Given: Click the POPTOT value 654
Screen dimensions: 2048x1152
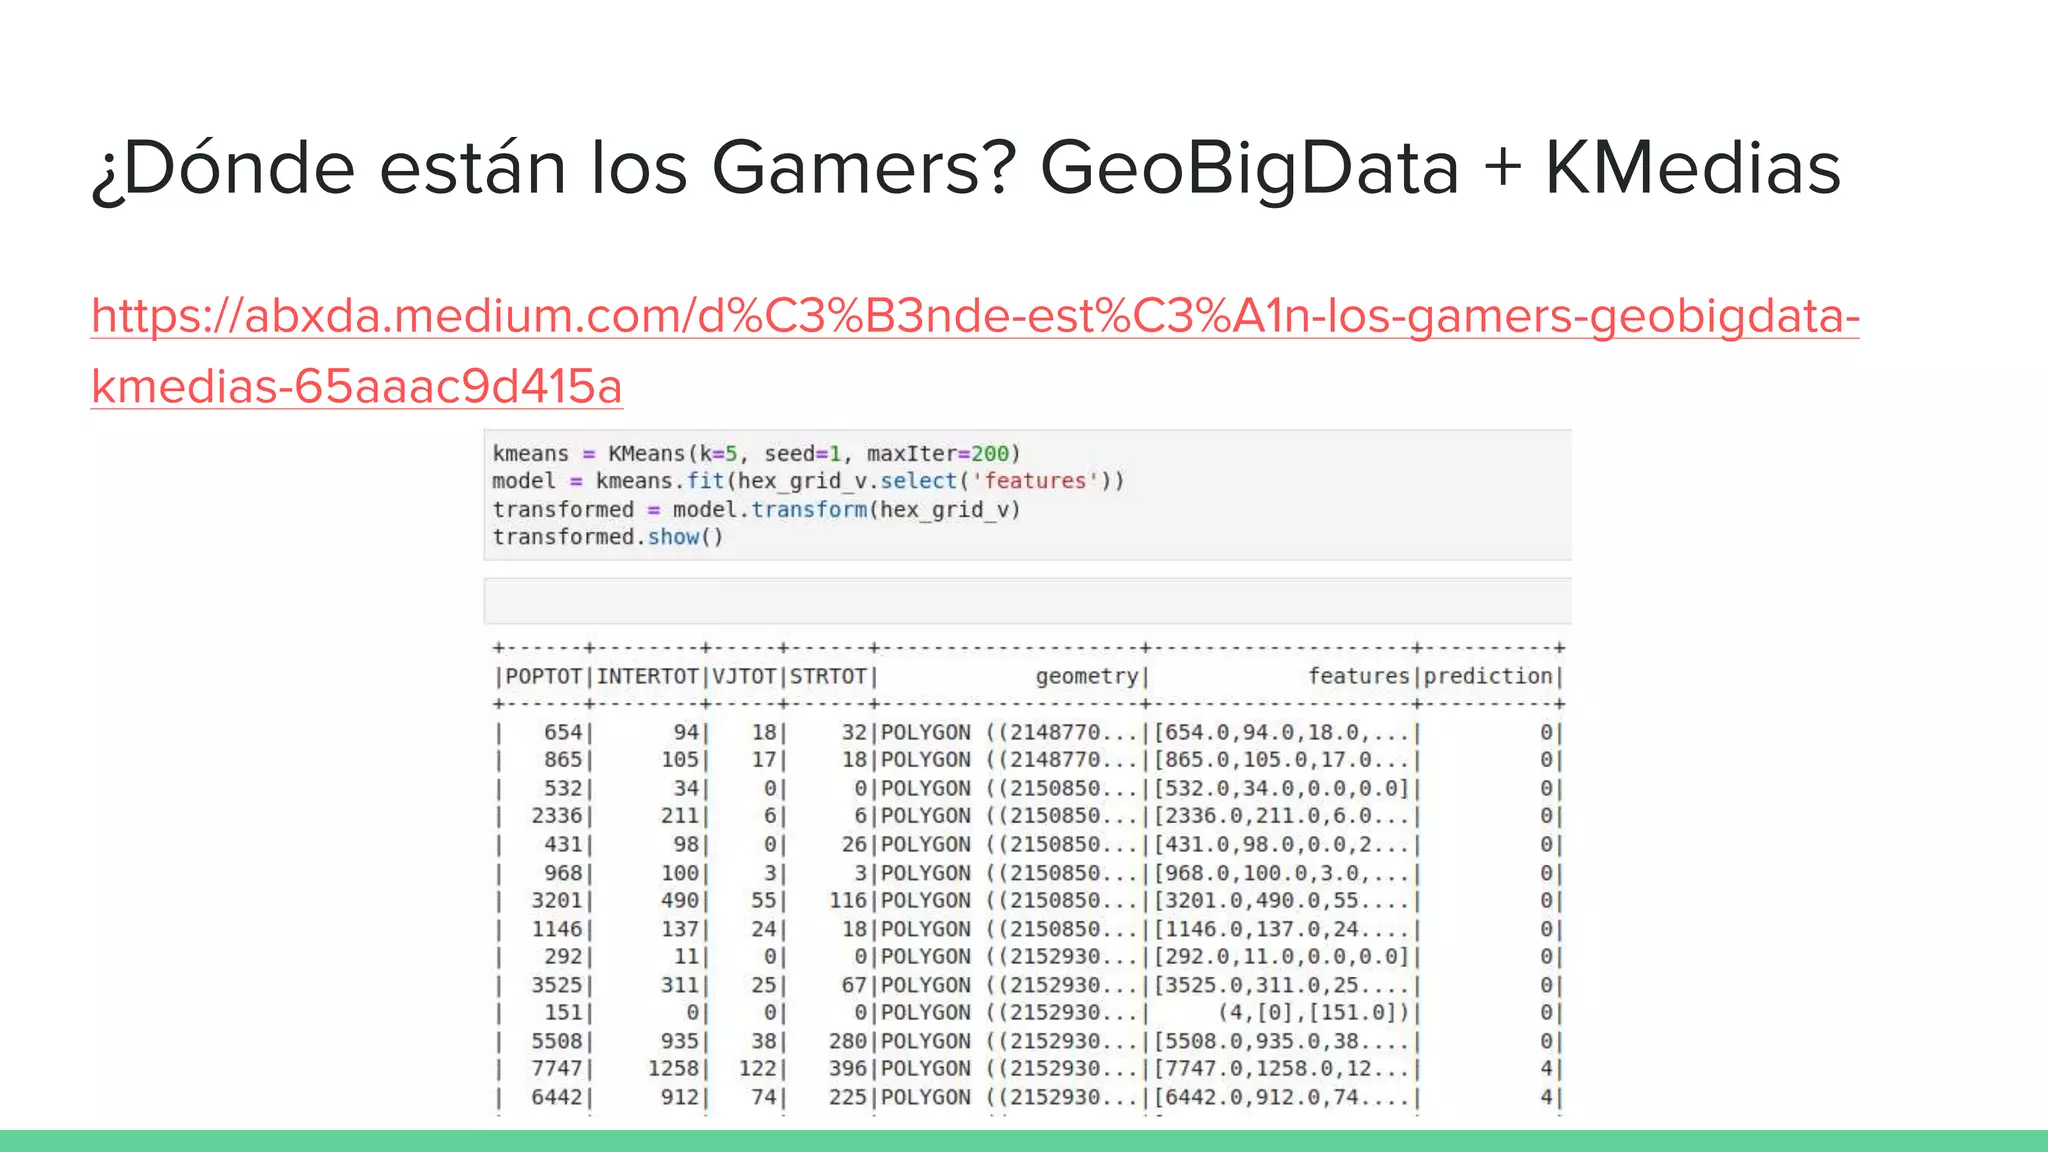Looking at the screenshot, I should (x=562, y=732).
